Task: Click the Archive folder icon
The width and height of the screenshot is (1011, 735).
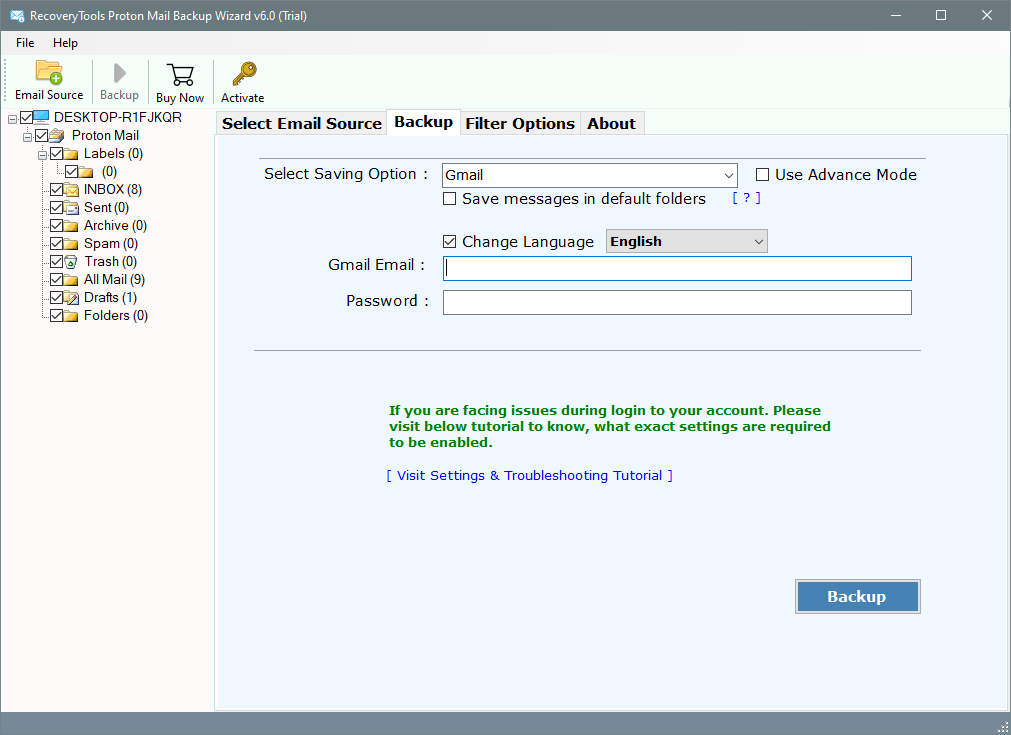Action: coord(71,226)
